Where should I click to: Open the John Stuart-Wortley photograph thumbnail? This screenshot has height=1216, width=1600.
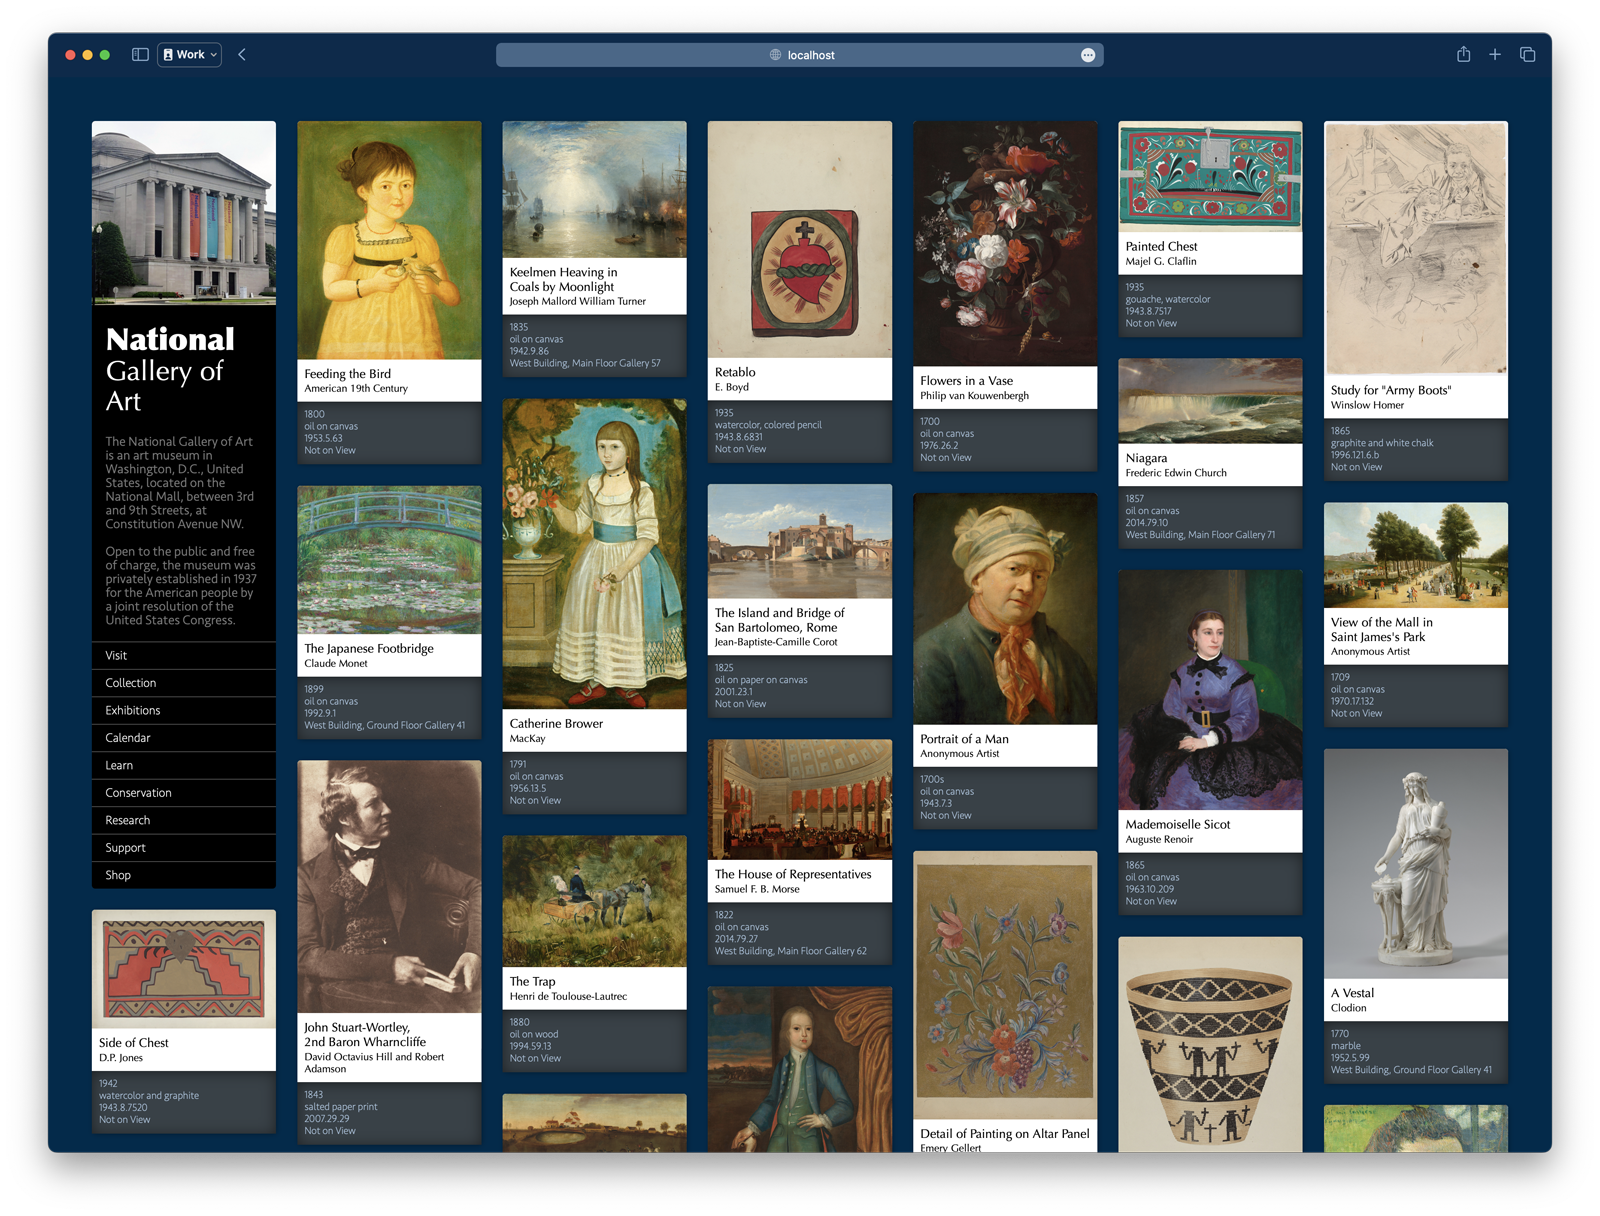click(389, 886)
